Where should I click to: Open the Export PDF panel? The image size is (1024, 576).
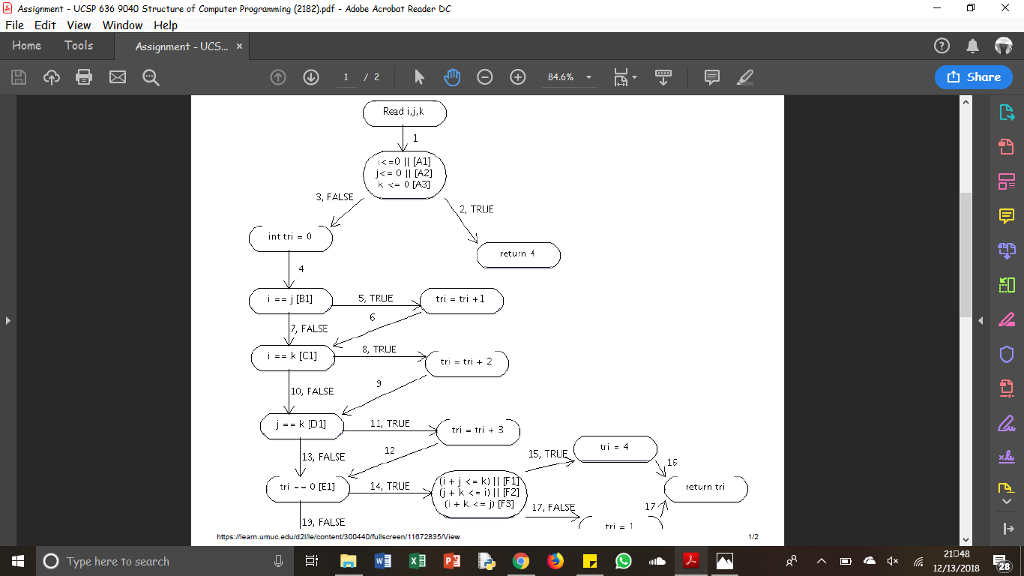pyautogui.click(x=1008, y=113)
